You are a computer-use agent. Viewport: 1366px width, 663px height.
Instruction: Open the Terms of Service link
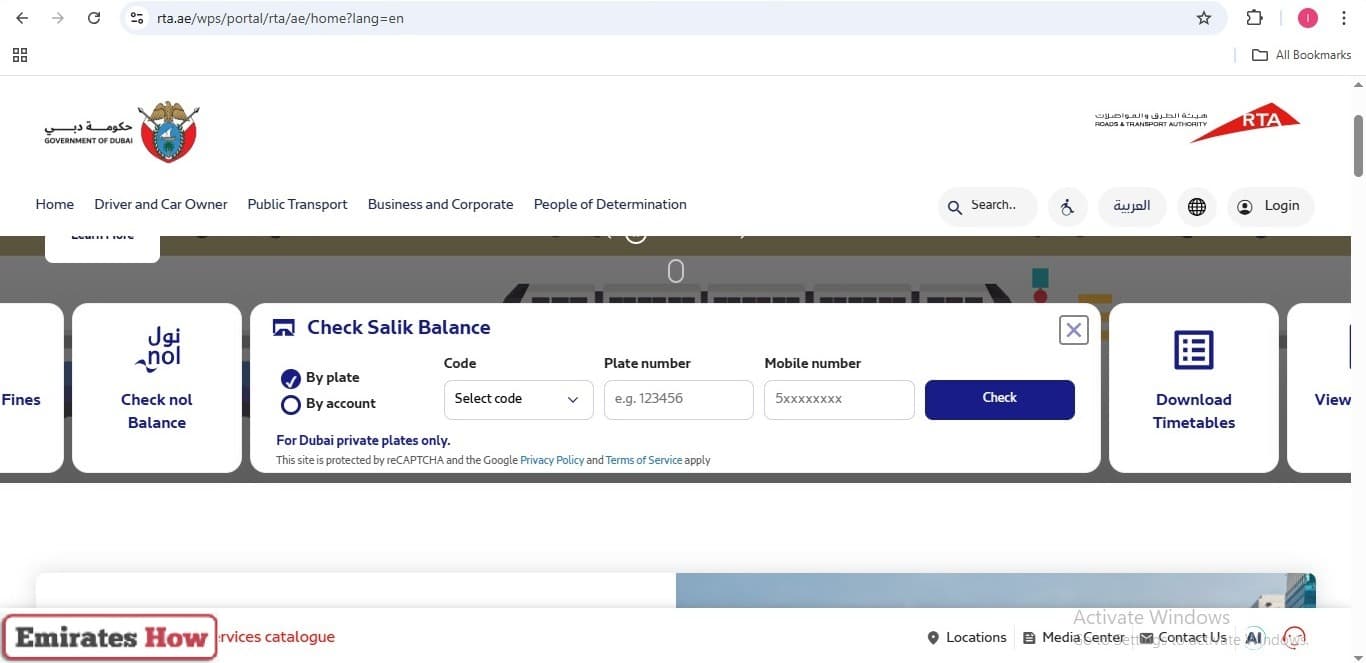644,460
